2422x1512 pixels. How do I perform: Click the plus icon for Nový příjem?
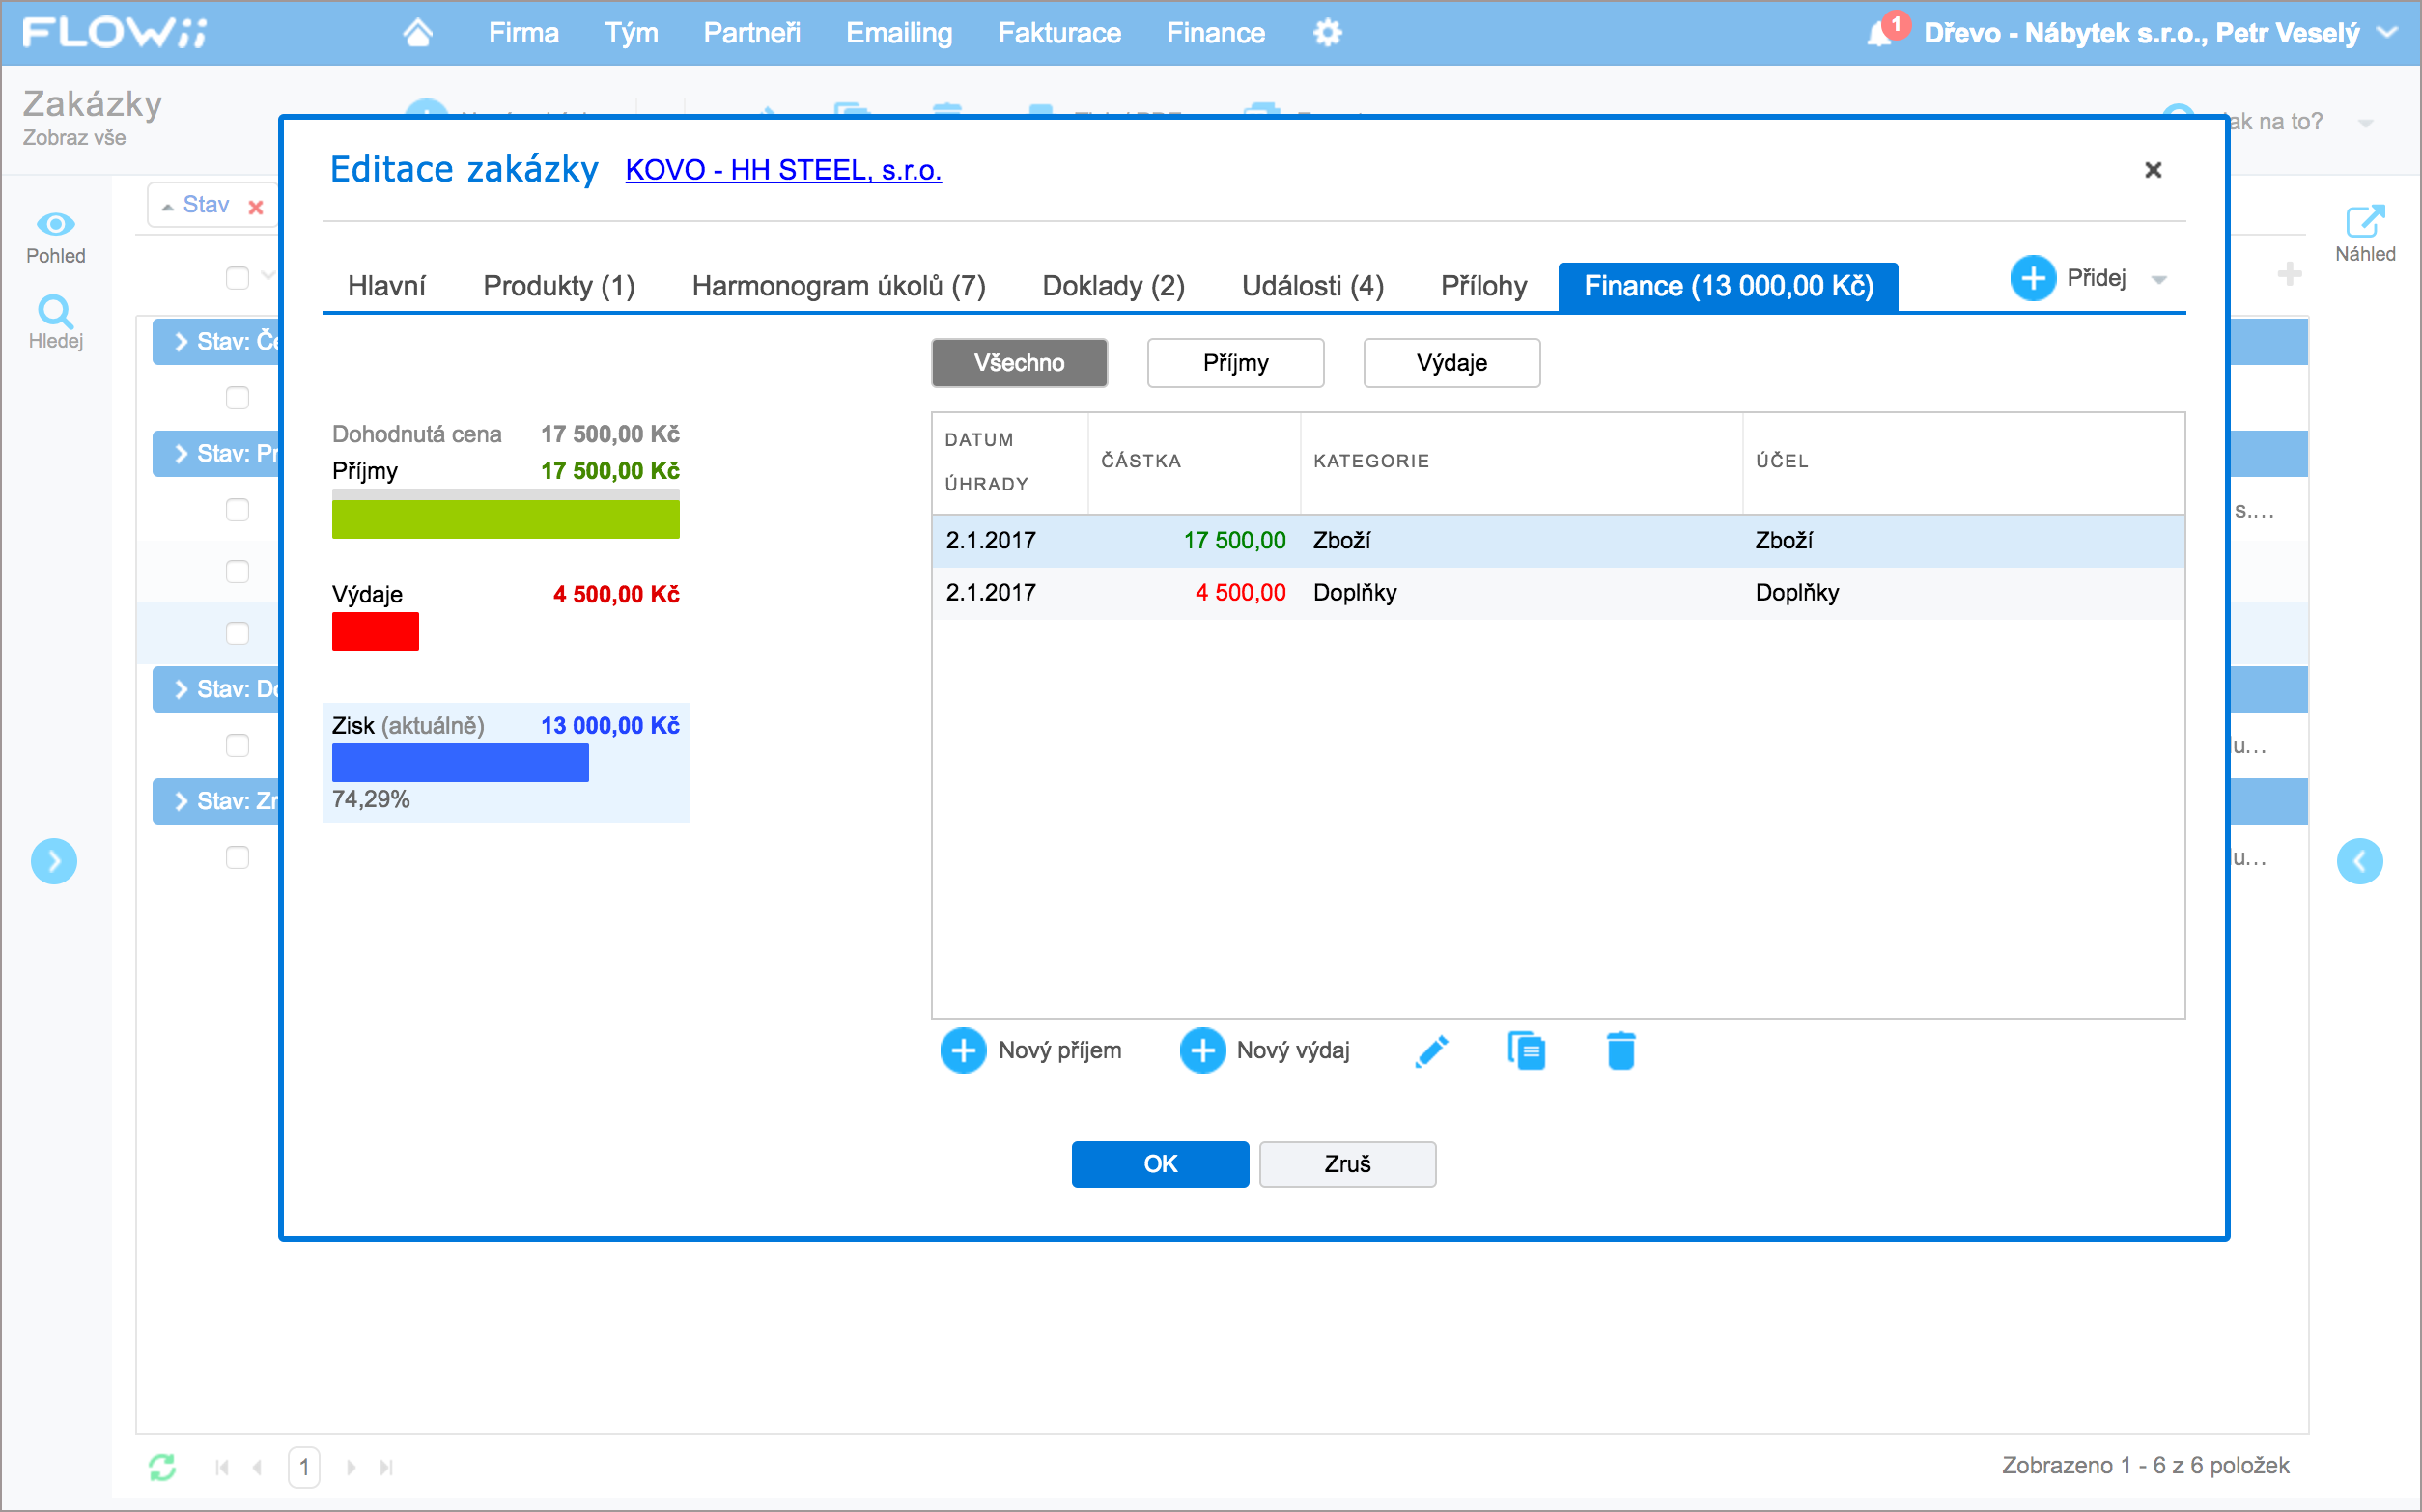click(x=963, y=1051)
